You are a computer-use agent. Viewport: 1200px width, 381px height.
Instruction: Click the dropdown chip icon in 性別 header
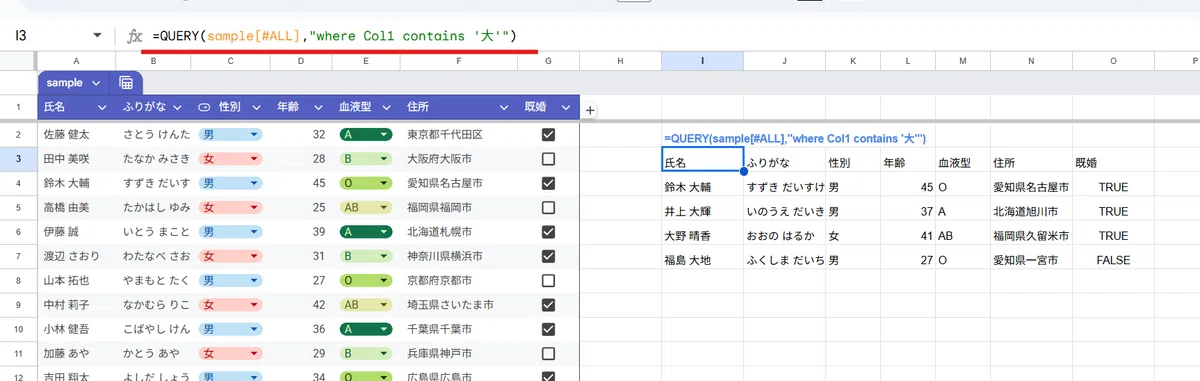[204, 107]
